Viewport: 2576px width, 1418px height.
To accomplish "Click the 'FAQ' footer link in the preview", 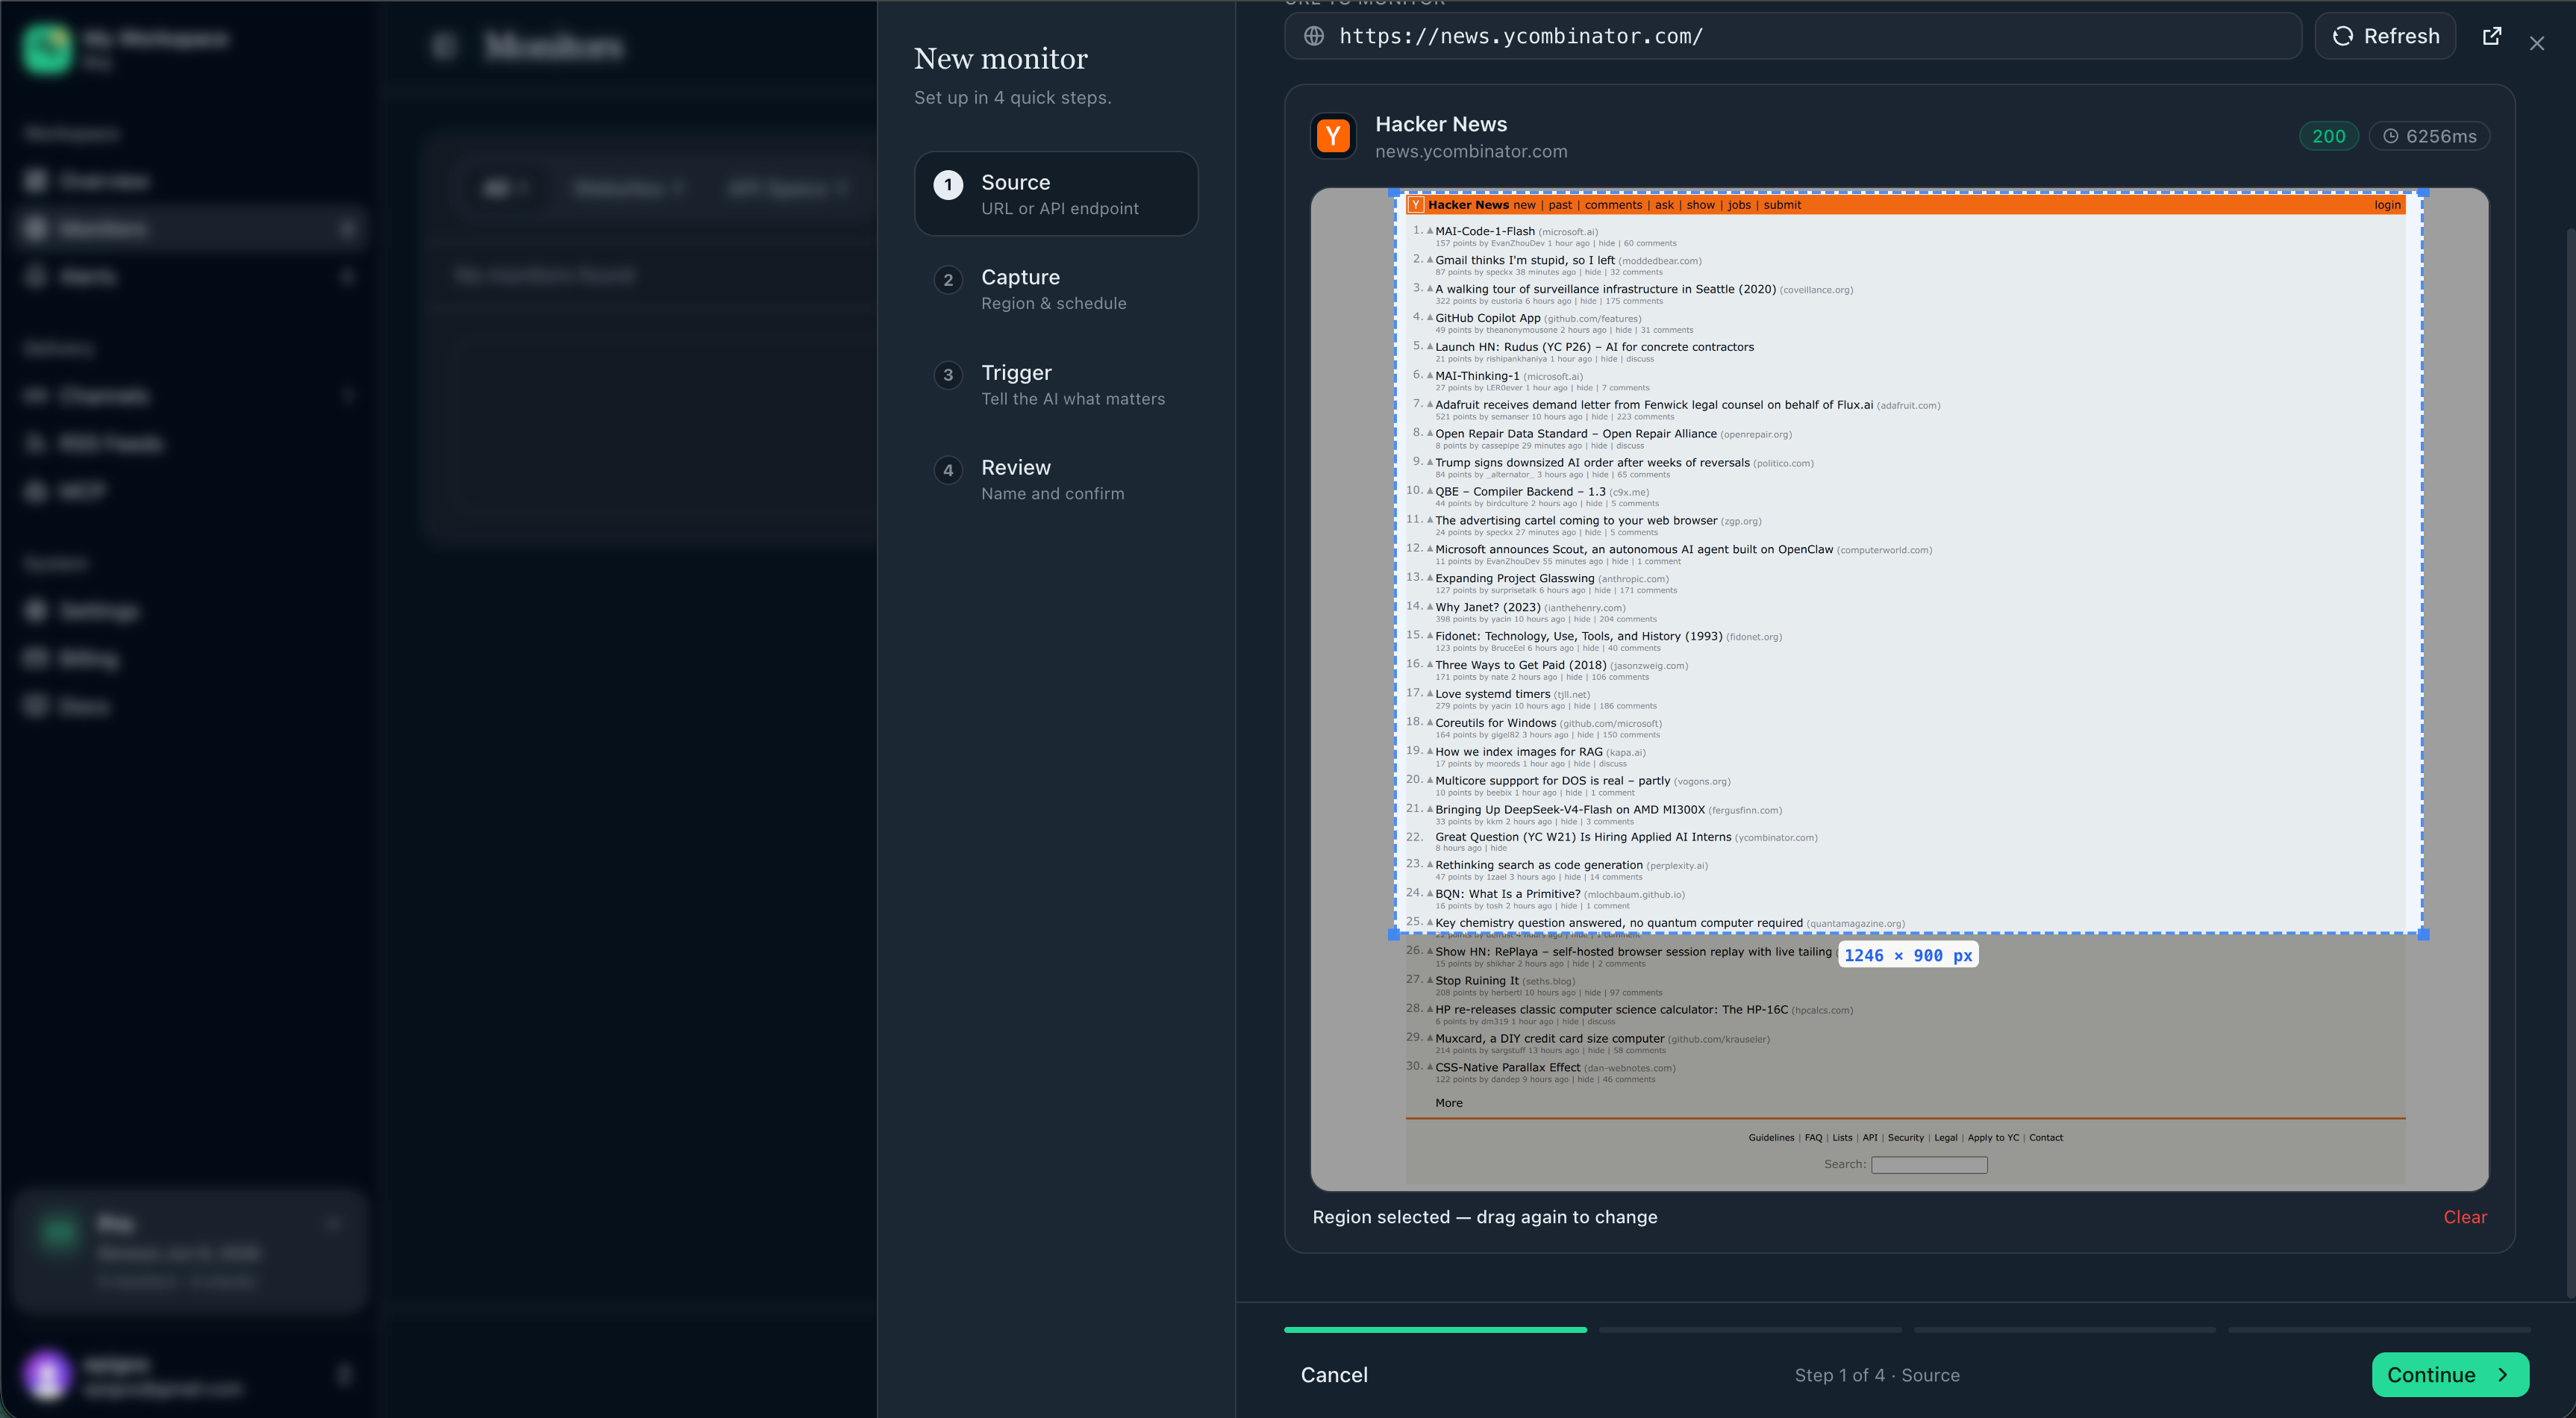I will click(x=1814, y=1138).
